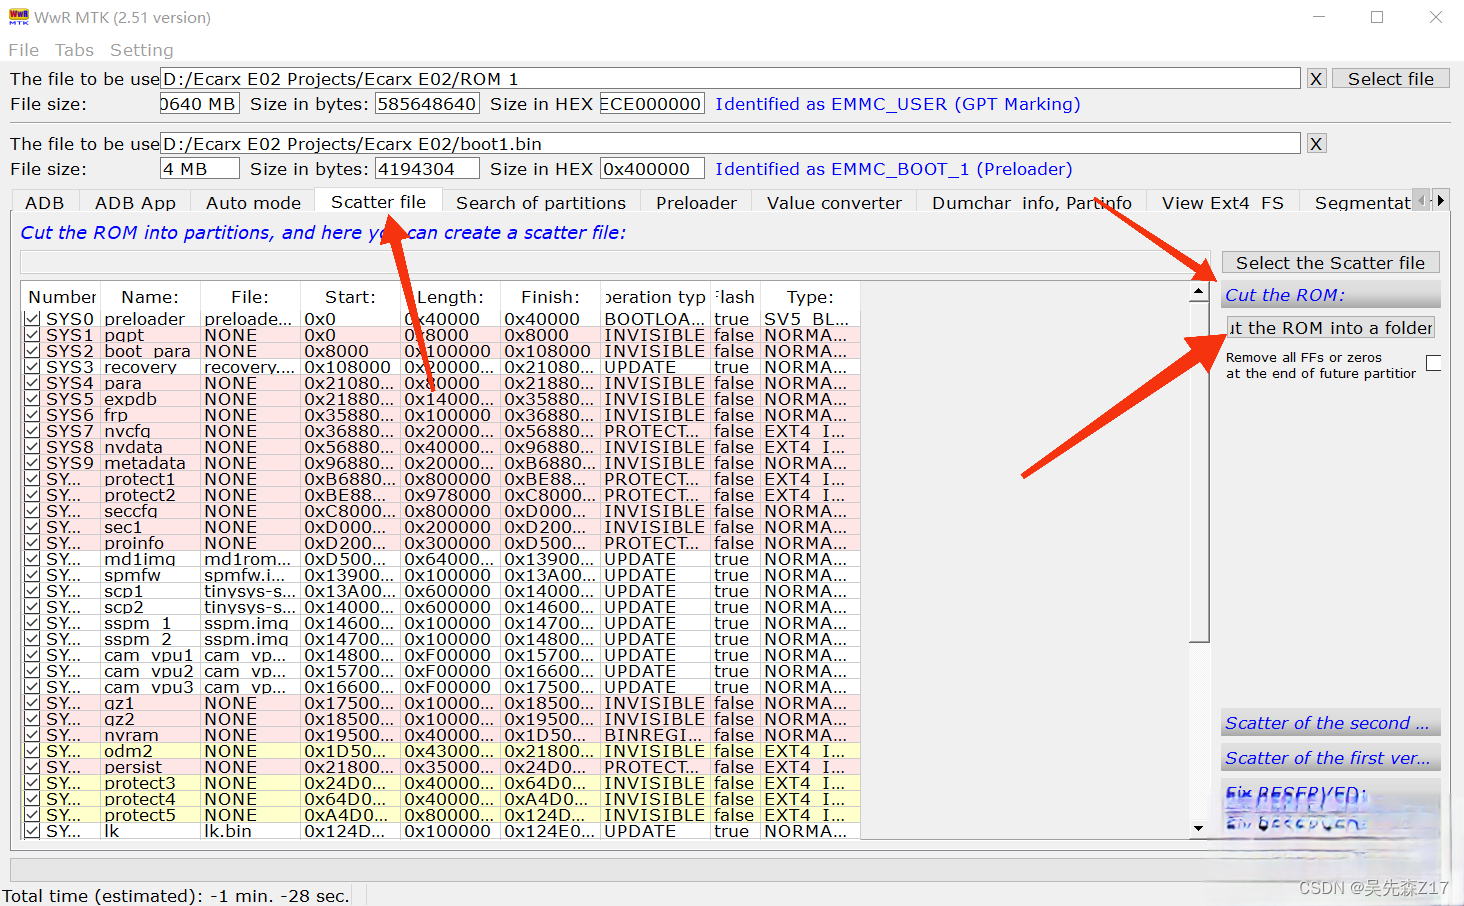Open the Setting menu
The height and width of the screenshot is (906, 1464).
coord(141,50)
